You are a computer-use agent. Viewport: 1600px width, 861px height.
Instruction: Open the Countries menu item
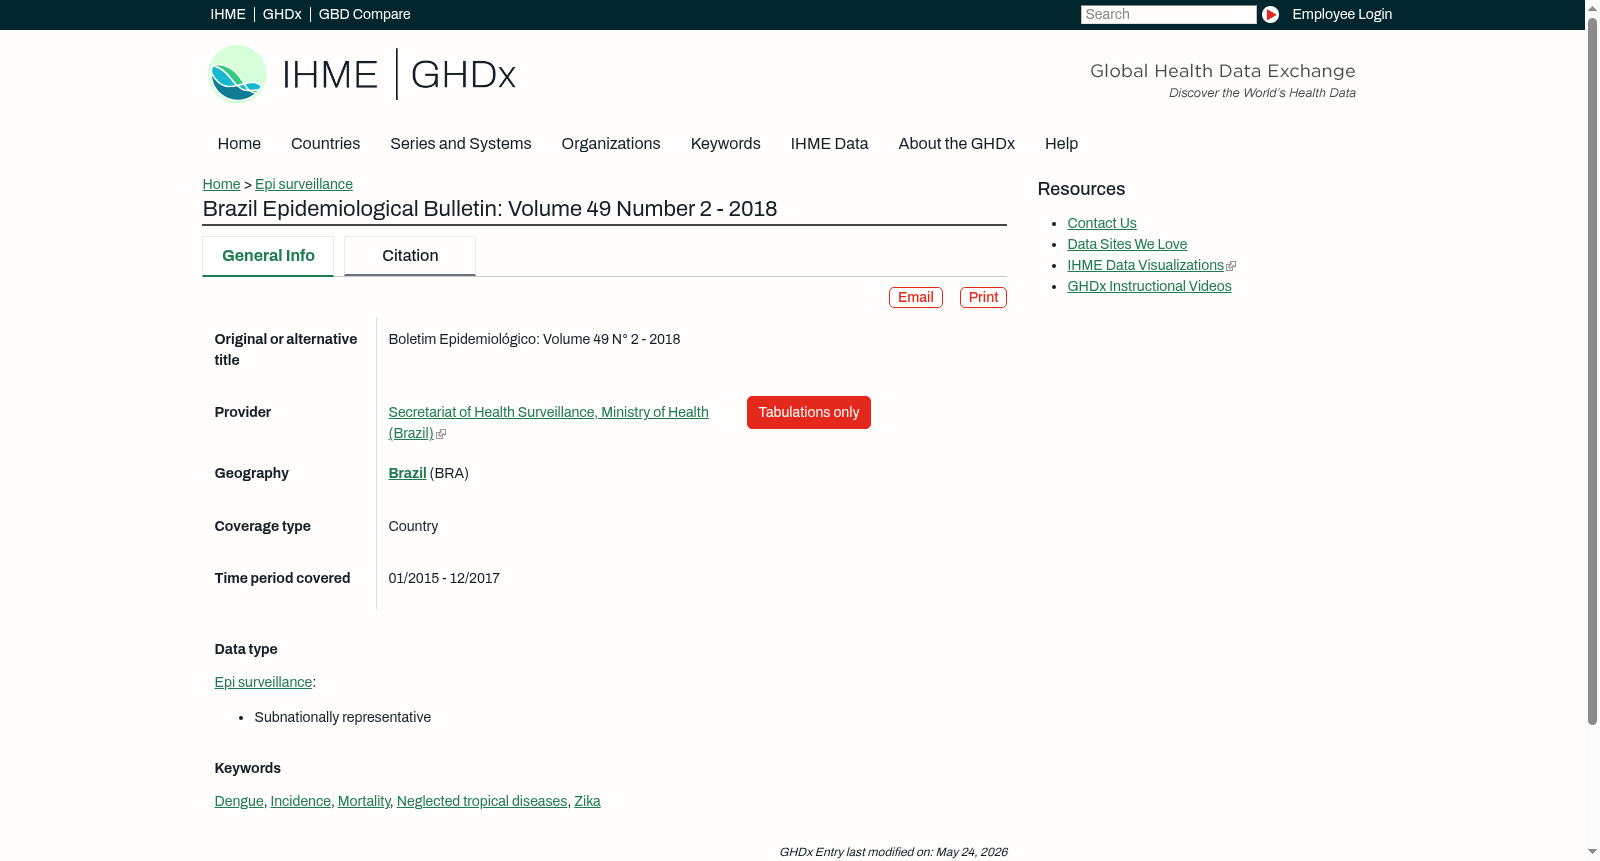coord(325,144)
